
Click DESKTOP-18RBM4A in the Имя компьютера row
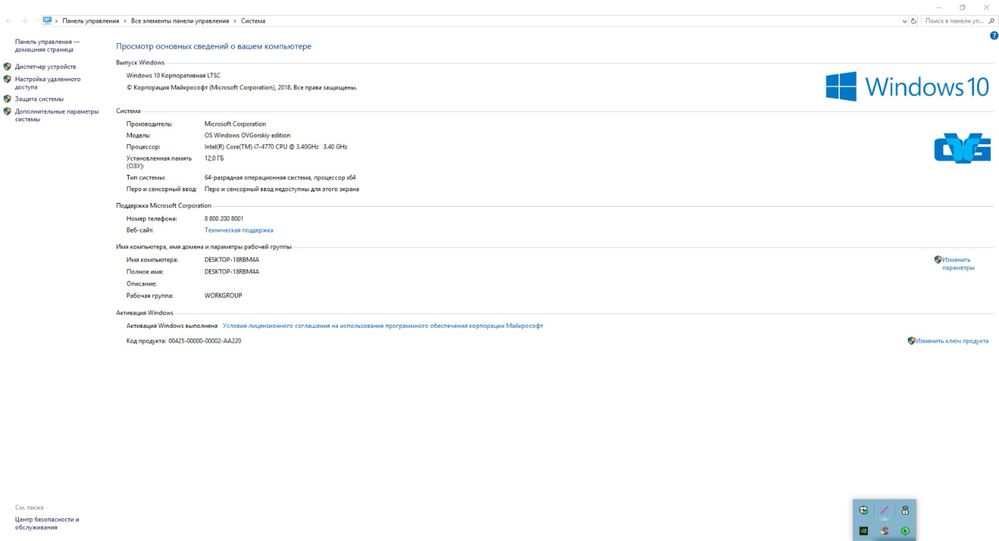231,260
